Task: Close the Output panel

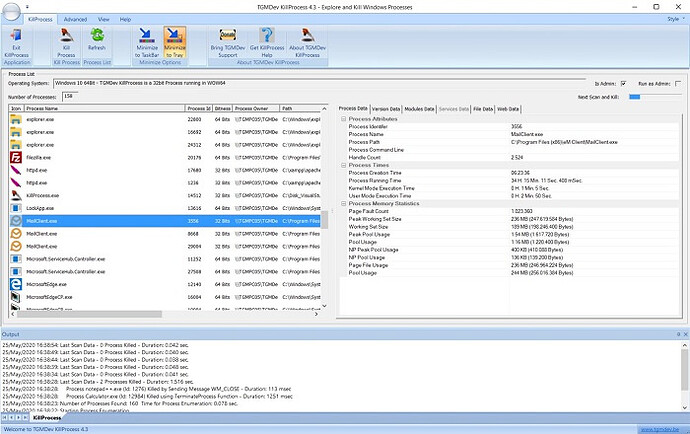Action: (x=685, y=335)
